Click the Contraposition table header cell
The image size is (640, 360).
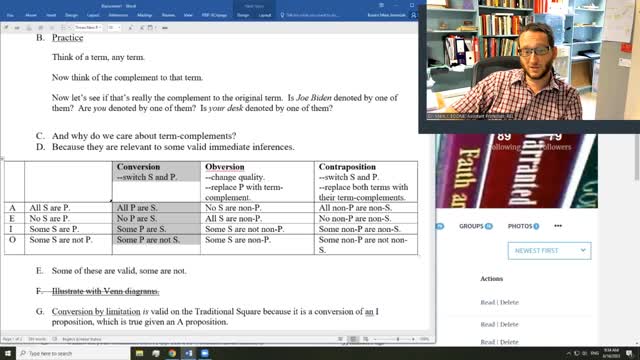[366, 182]
